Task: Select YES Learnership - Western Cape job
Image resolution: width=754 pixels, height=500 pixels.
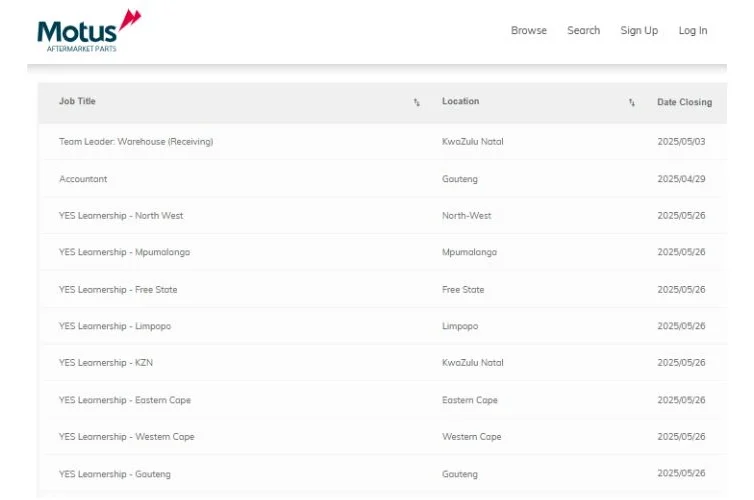Action: [x=126, y=437]
